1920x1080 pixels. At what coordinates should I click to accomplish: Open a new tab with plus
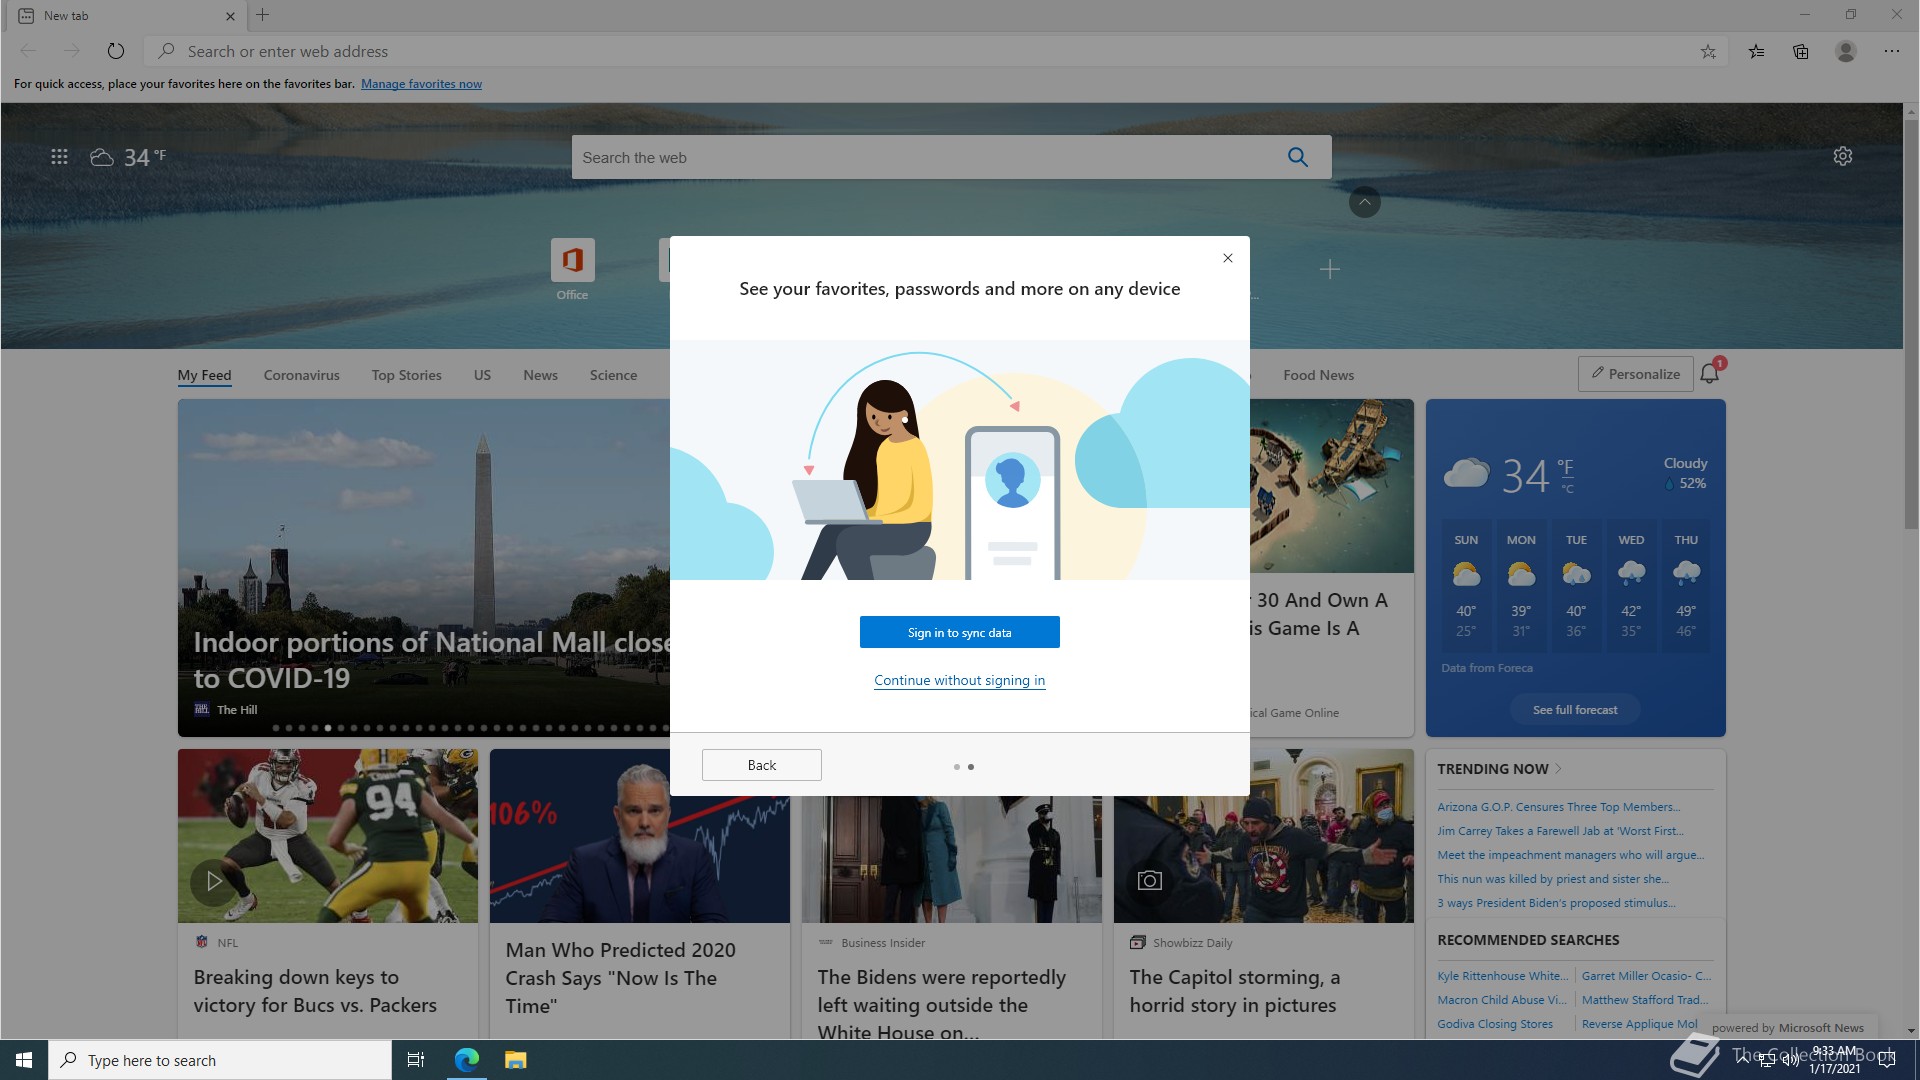263,15
